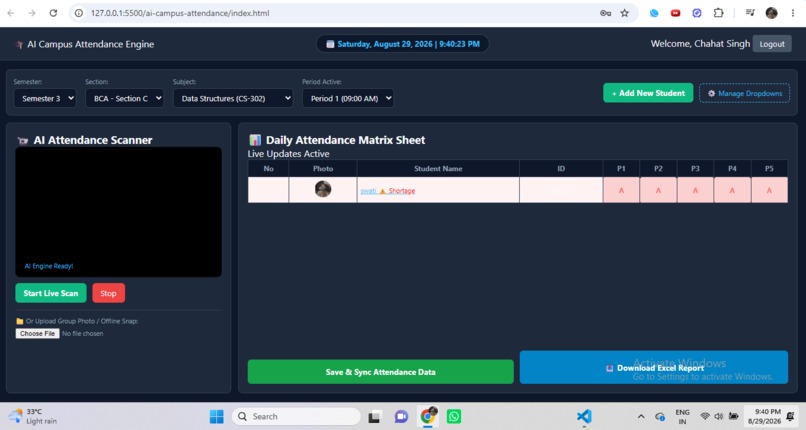Open the purple circular extension icon
The image size is (806, 430).
(697, 13)
